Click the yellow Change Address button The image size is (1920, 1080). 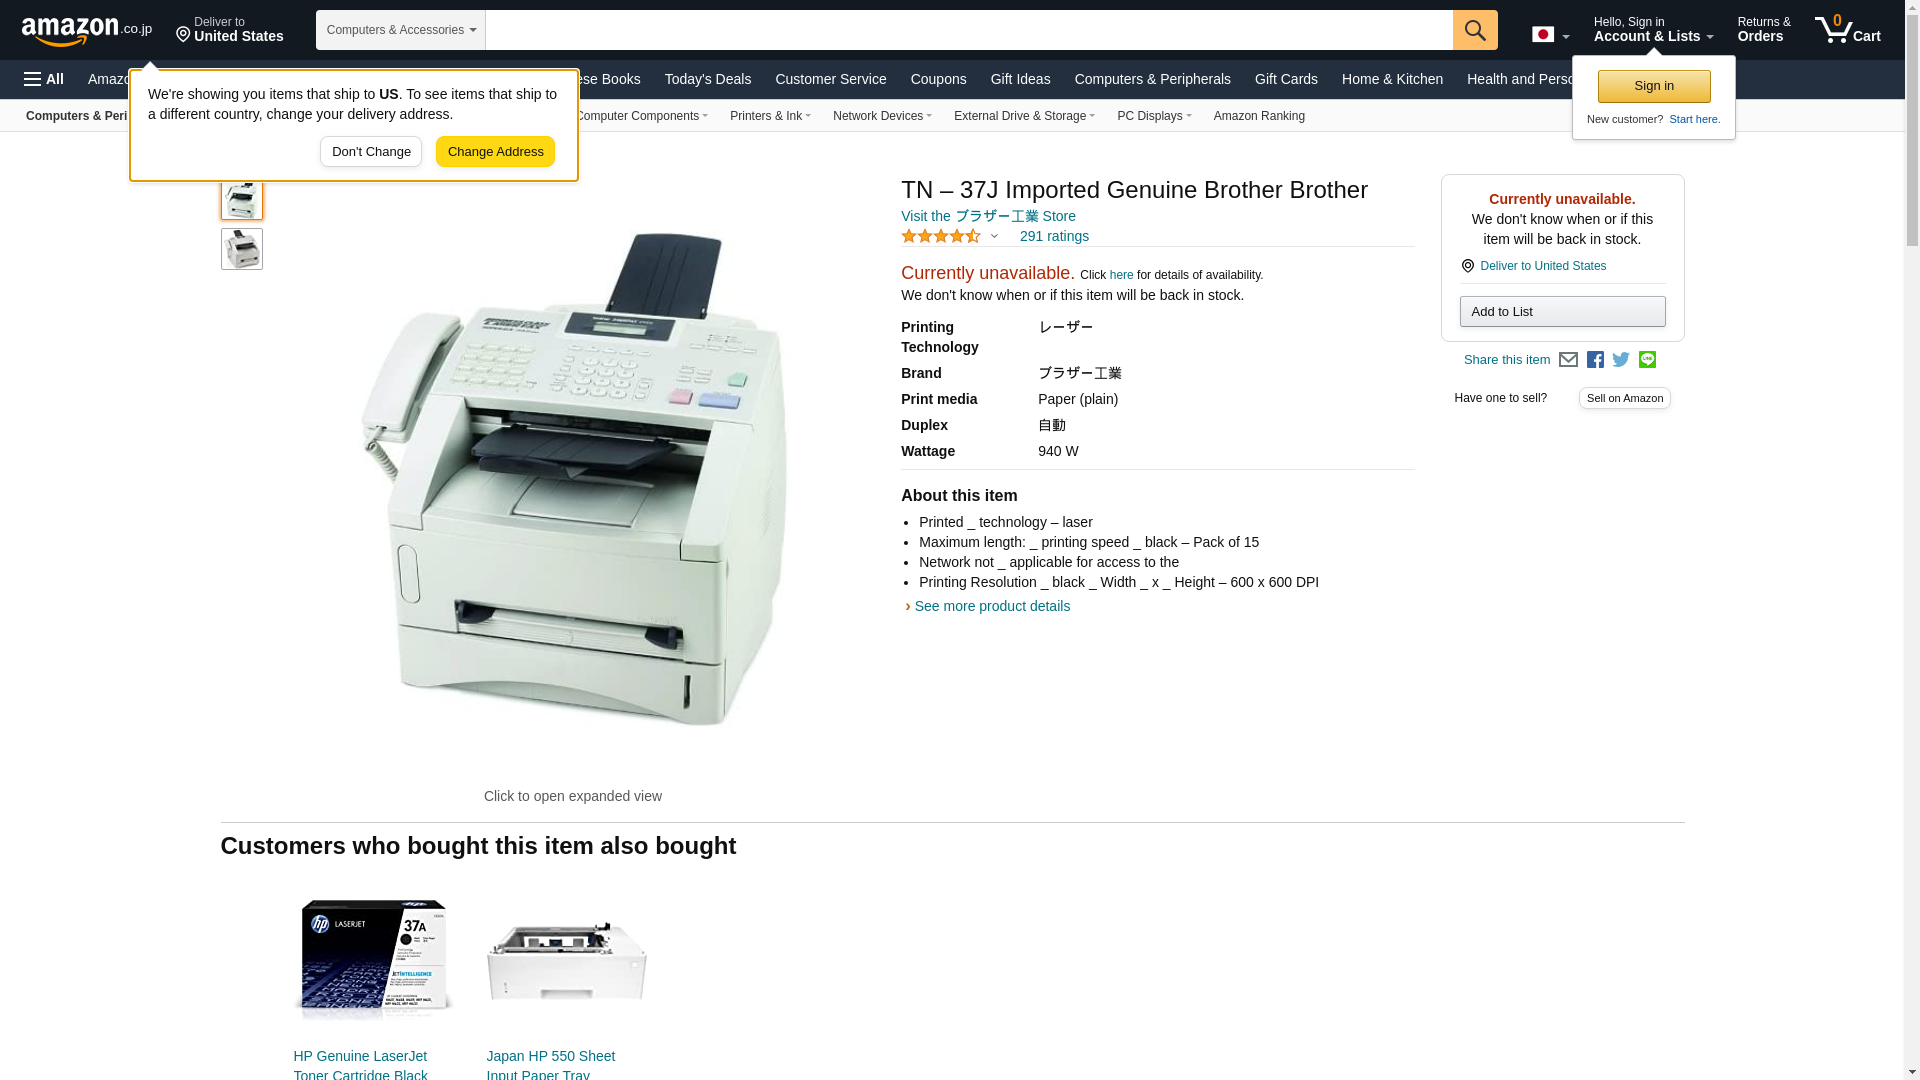(x=495, y=152)
